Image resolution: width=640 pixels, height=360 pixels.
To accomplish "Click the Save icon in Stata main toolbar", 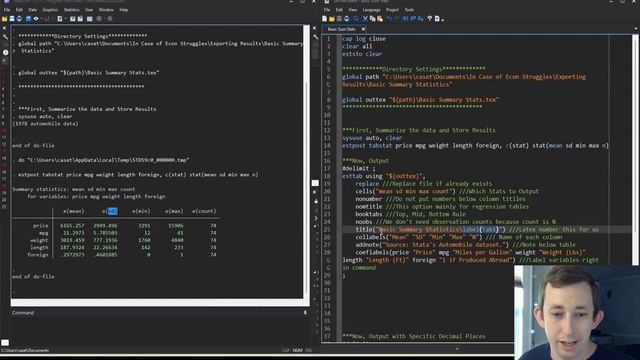I will coord(12,19).
